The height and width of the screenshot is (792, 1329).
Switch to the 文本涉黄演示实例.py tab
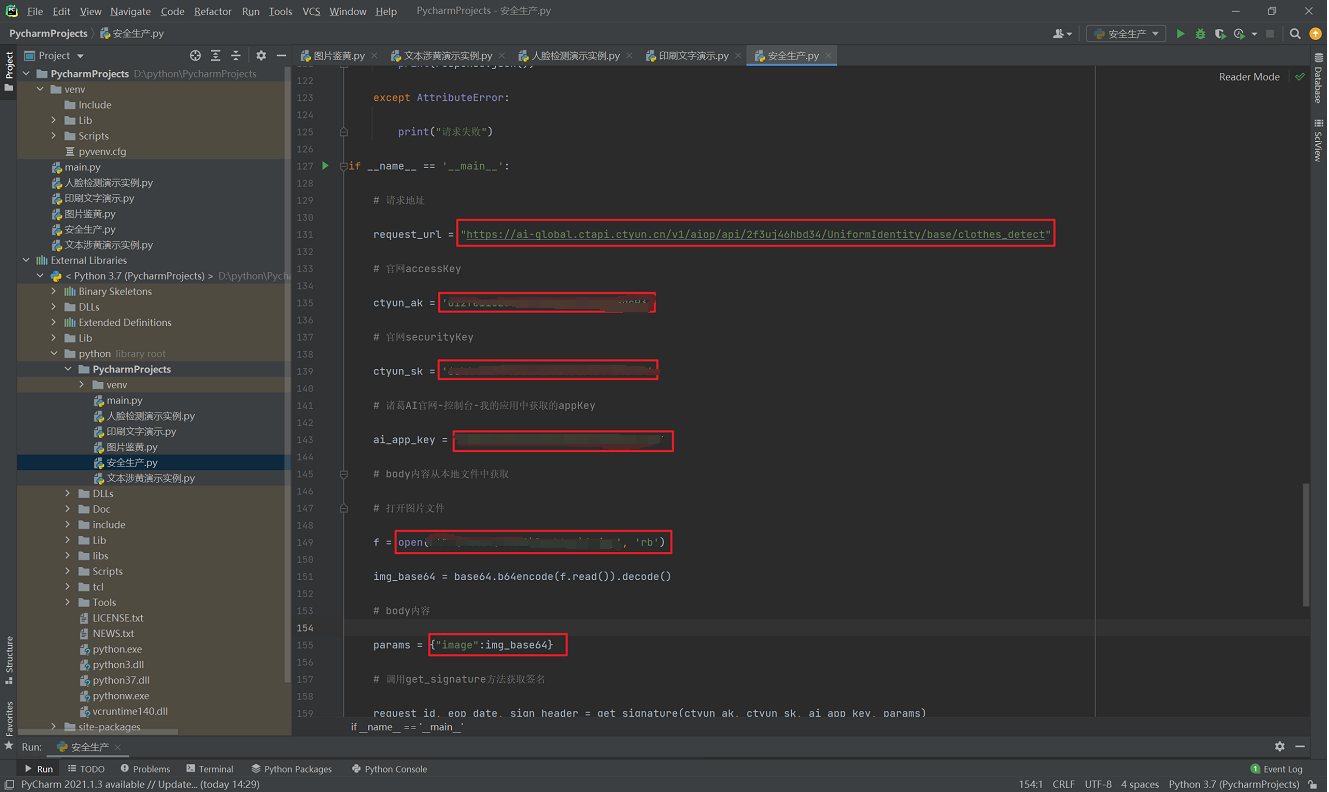(x=448, y=56)
